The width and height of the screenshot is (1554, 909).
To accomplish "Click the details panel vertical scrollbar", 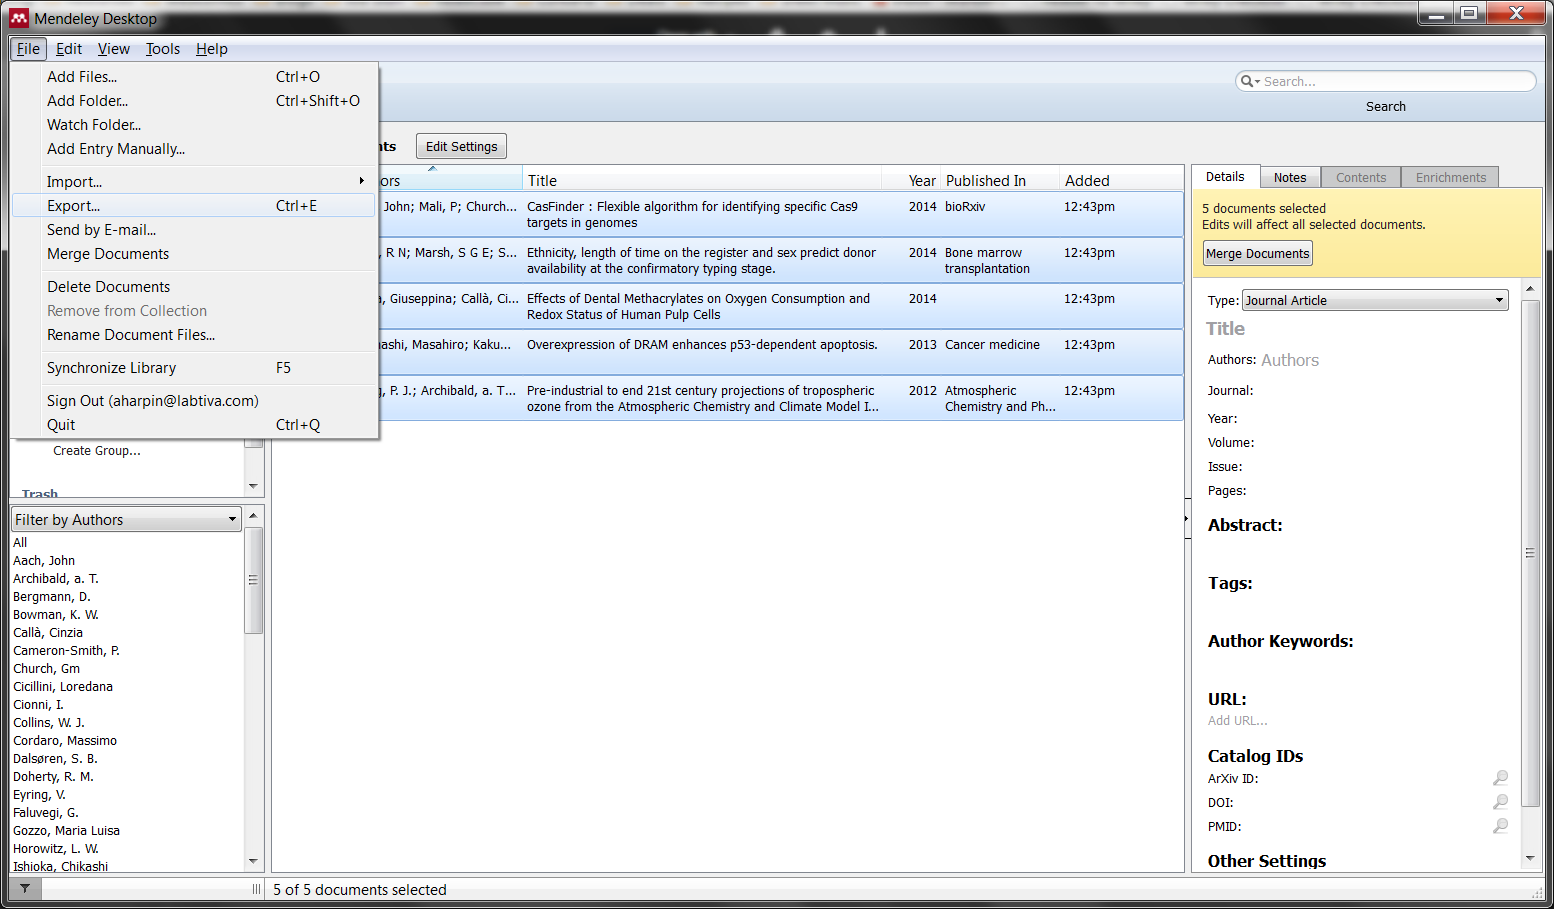I will point(1529,552).
